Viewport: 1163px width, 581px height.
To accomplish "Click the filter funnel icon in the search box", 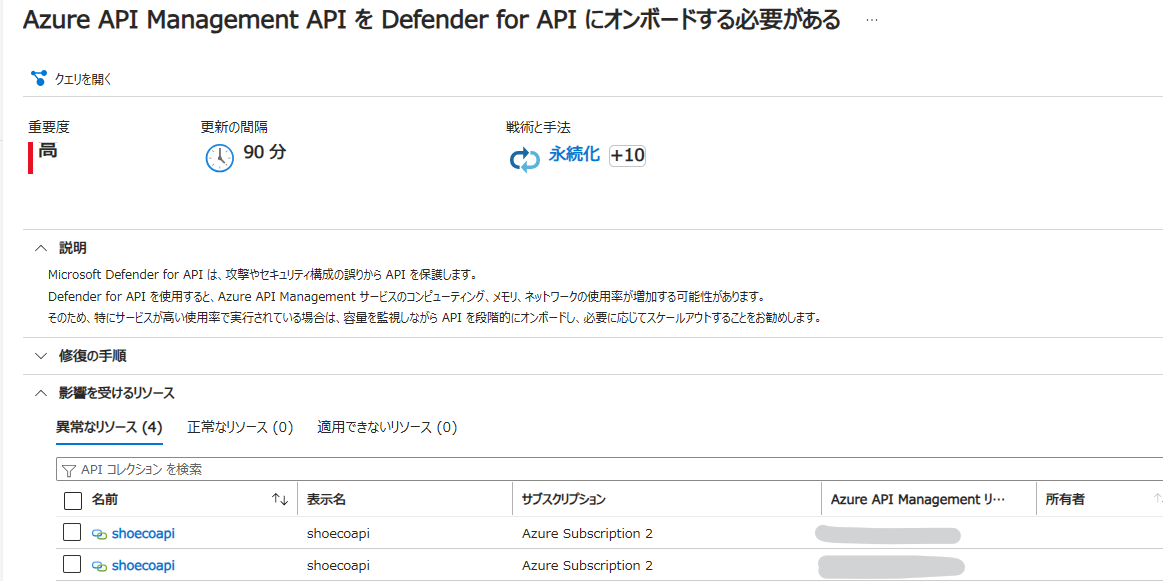I will [x=70, y=470].
